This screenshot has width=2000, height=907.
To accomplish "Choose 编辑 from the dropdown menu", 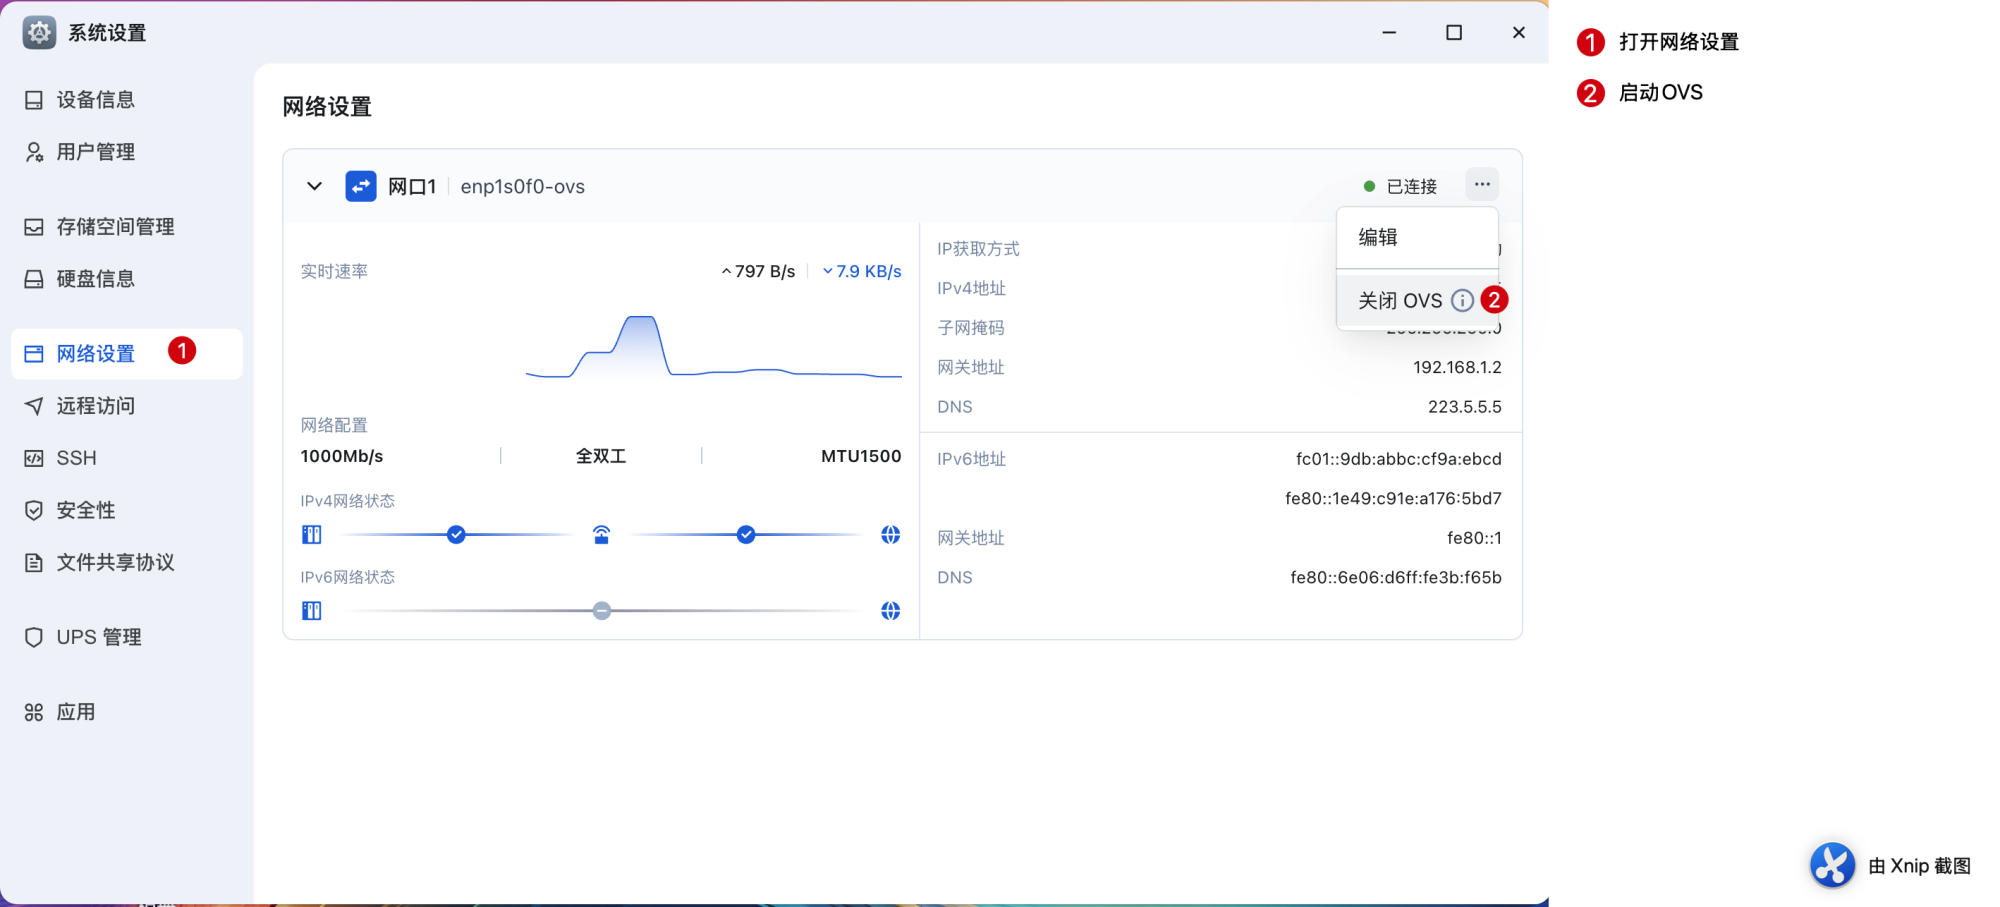I will pos(1378,238).
